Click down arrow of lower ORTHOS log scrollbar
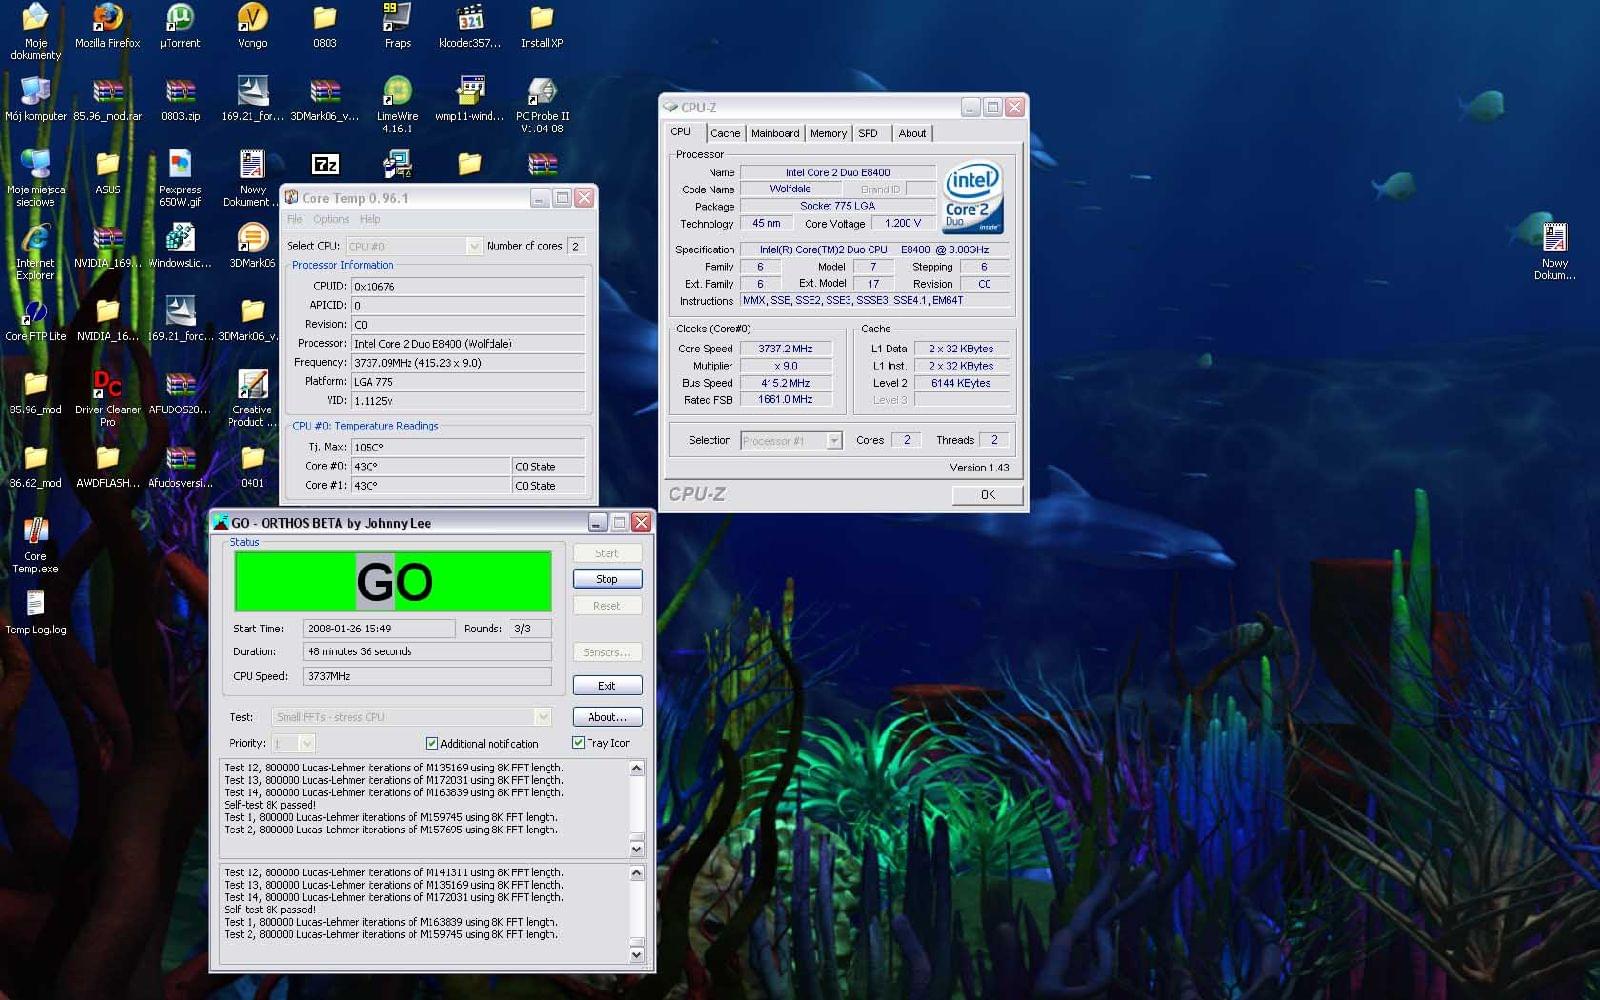 (637, 954)
